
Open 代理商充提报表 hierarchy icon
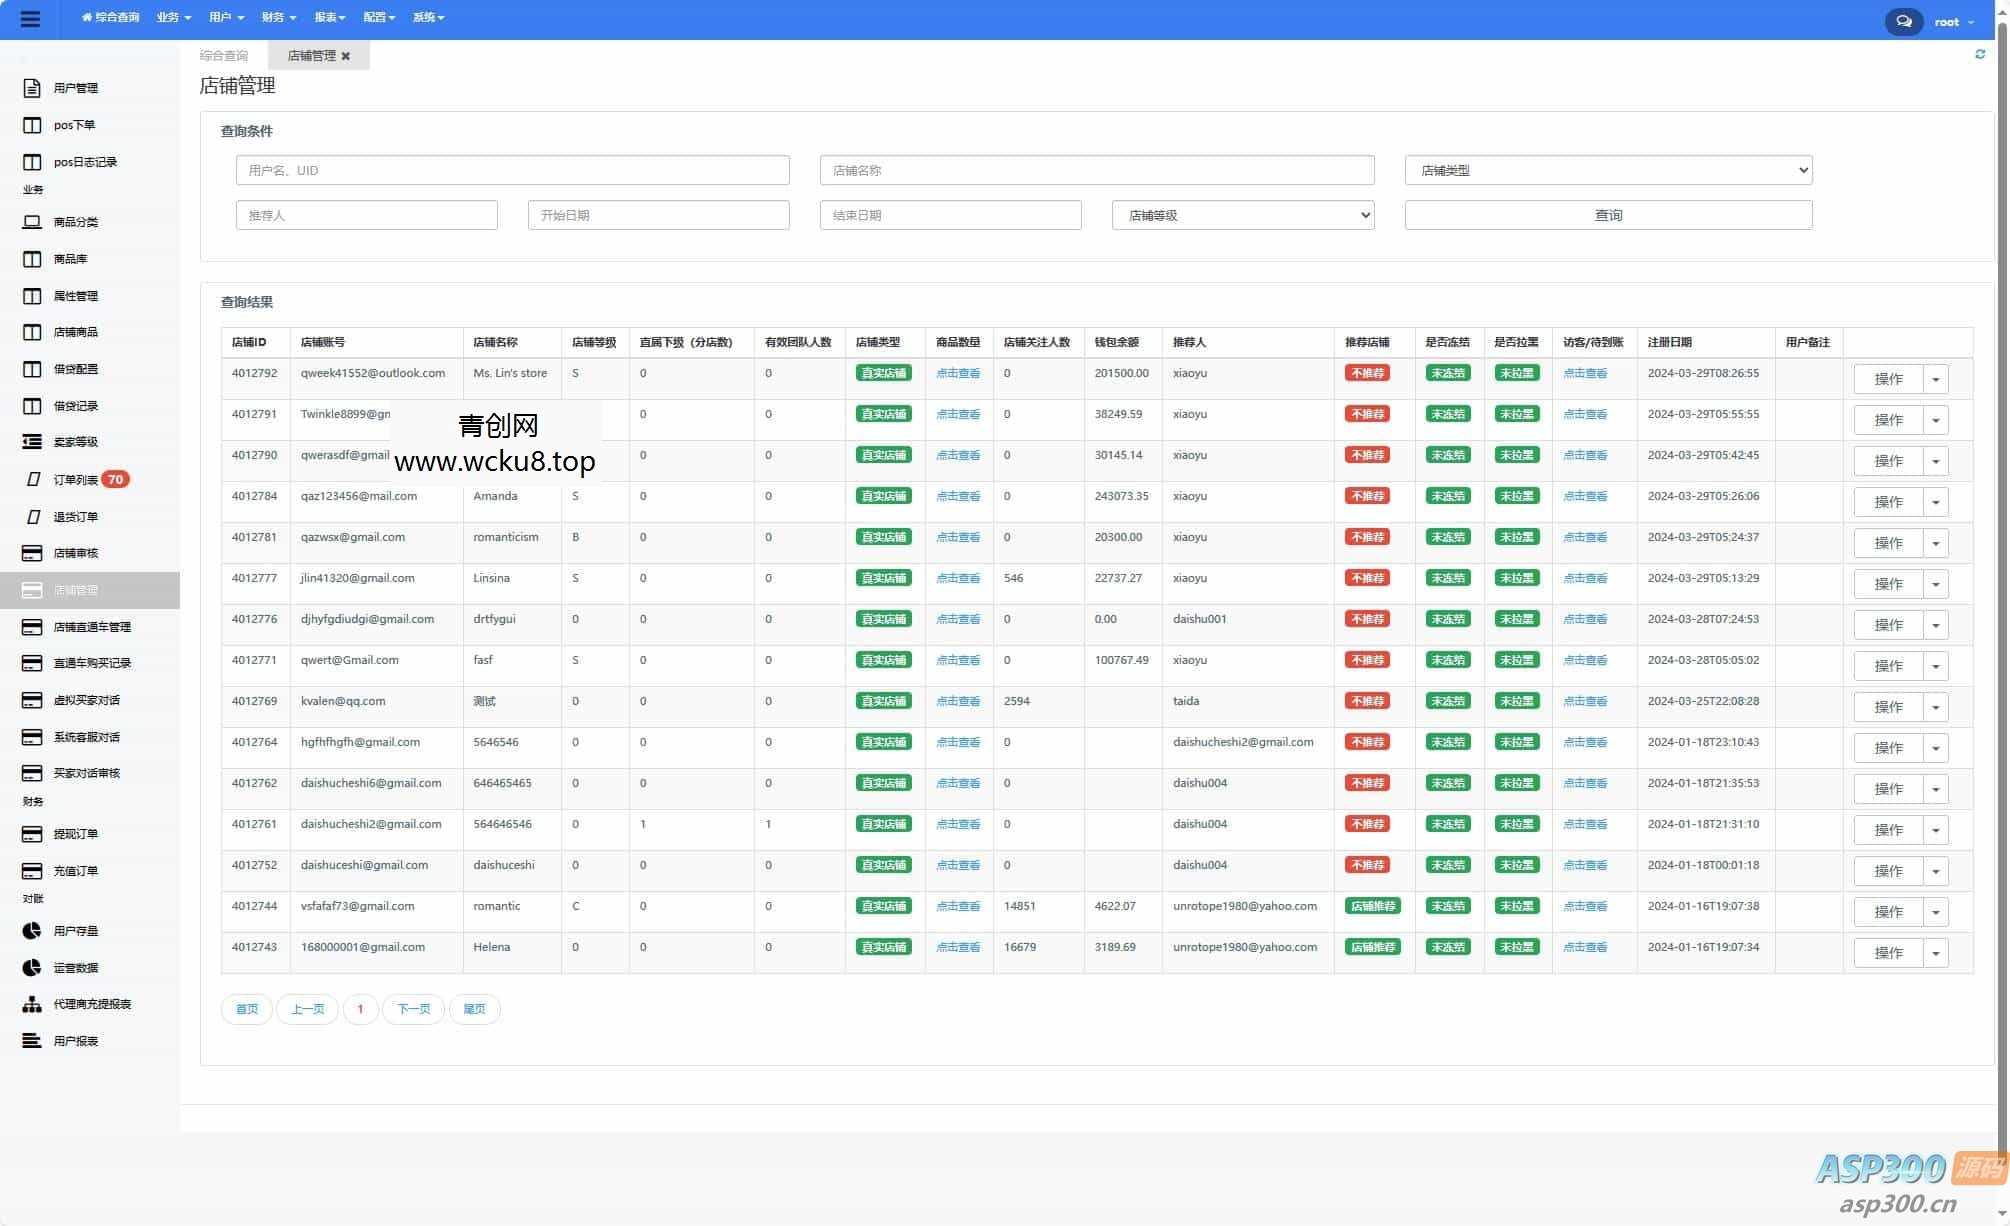tap(32, 1004)
